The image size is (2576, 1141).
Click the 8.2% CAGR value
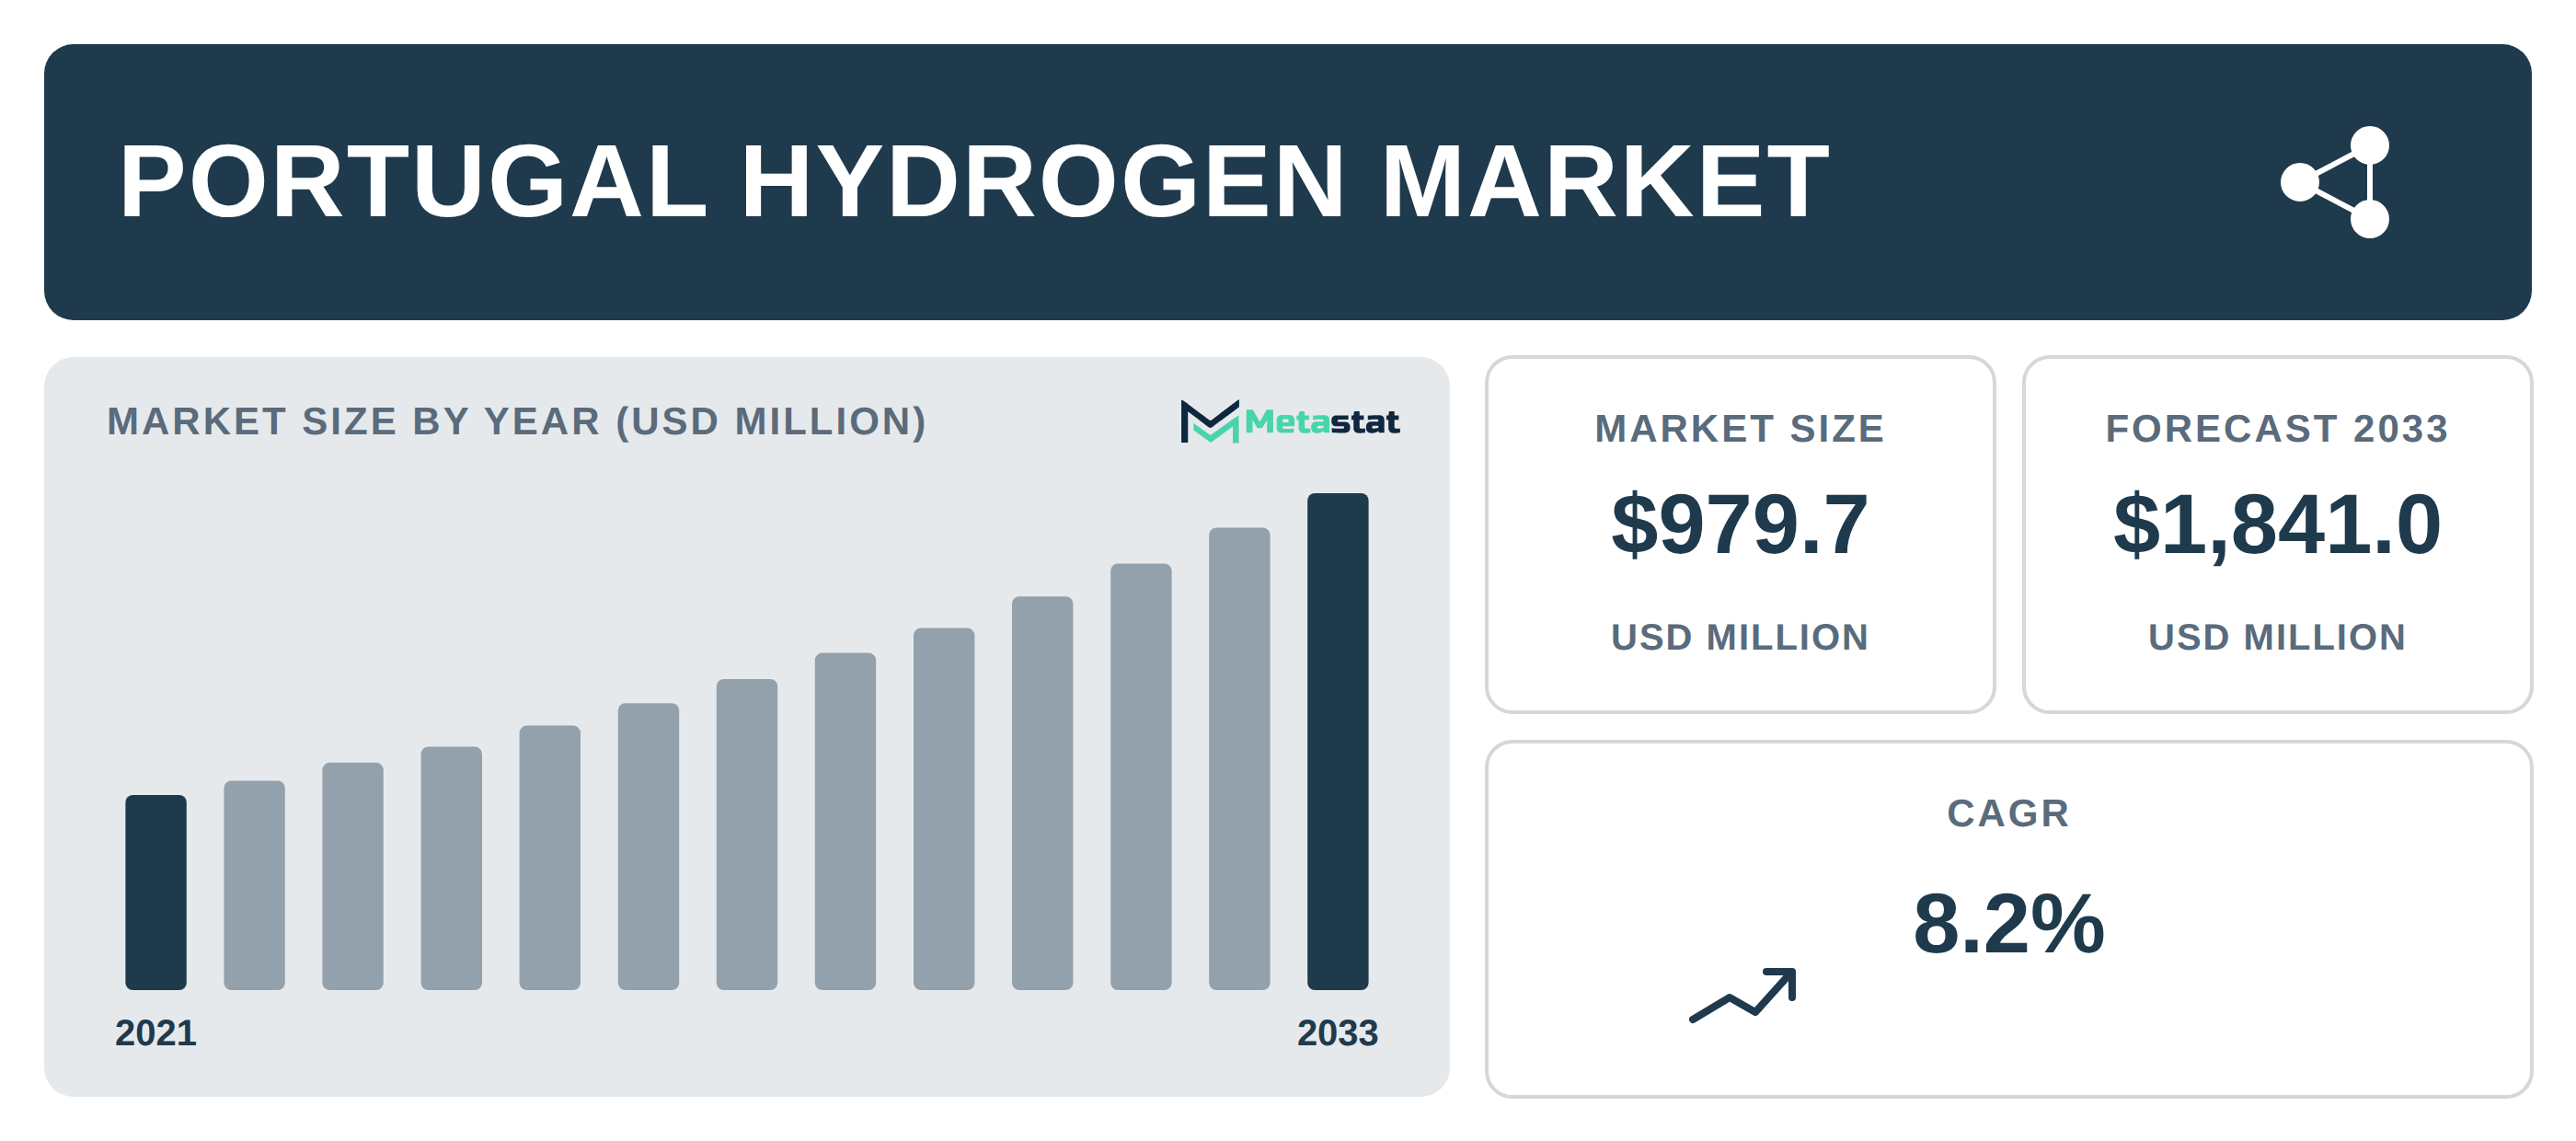2009,924
